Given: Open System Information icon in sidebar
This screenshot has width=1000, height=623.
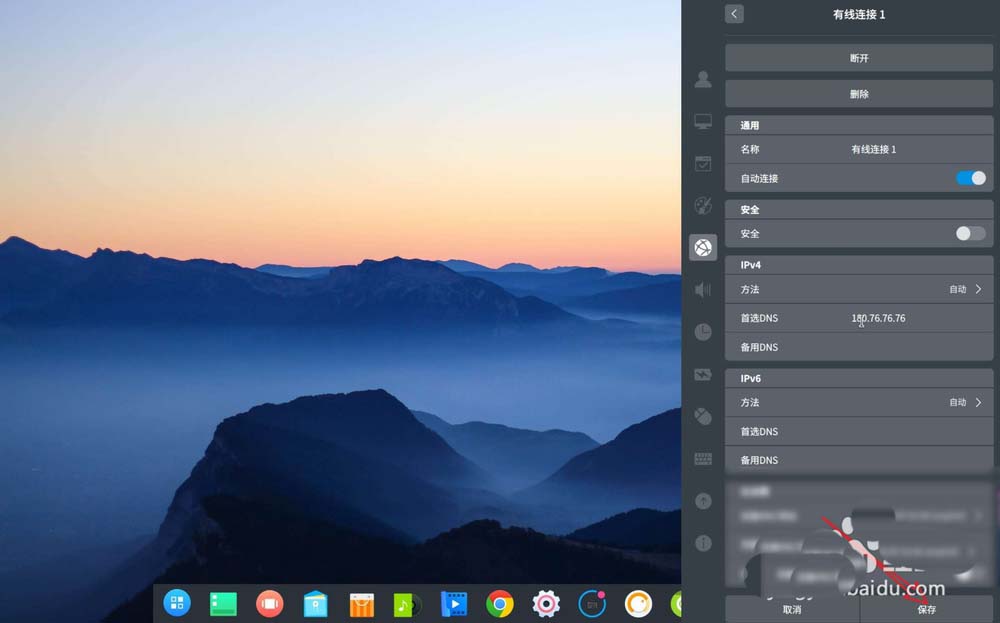Looking at the screenshot, I should click(x=703, y=543).
